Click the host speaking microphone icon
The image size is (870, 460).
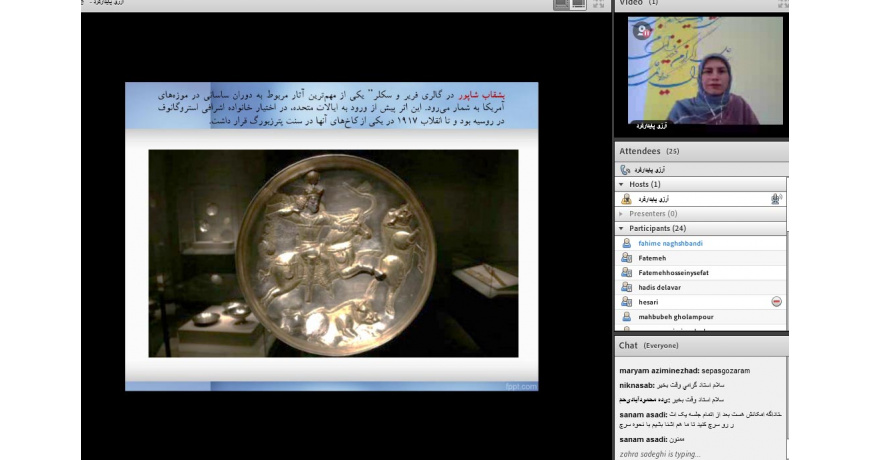coord(776,199)
